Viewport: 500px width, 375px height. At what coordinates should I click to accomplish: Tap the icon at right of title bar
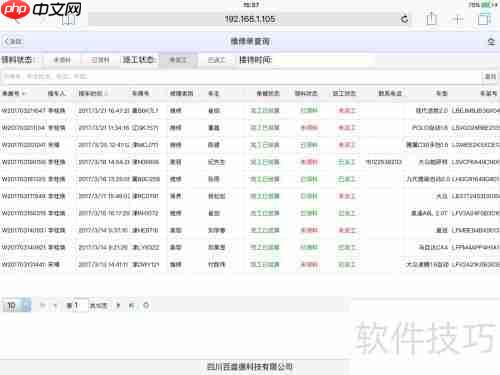[x=491, y=42]
